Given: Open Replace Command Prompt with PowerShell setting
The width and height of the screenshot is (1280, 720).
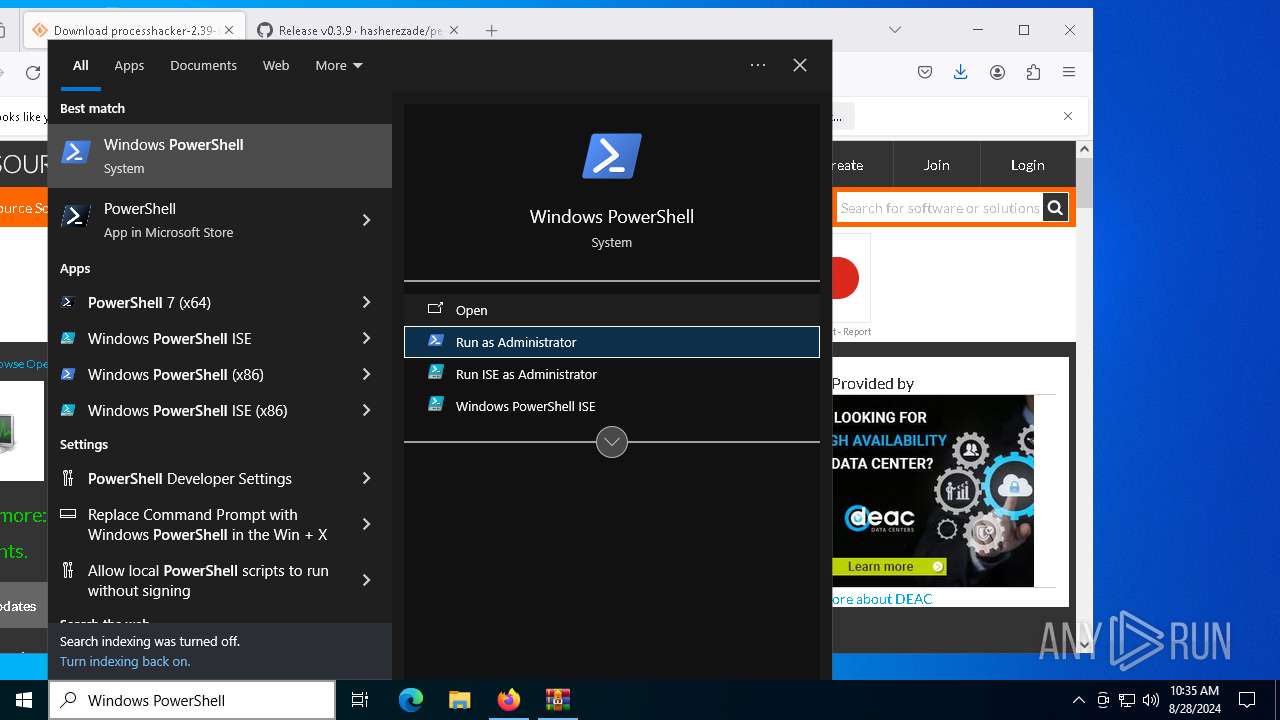Looking at the screenshot, I should 204,524.
